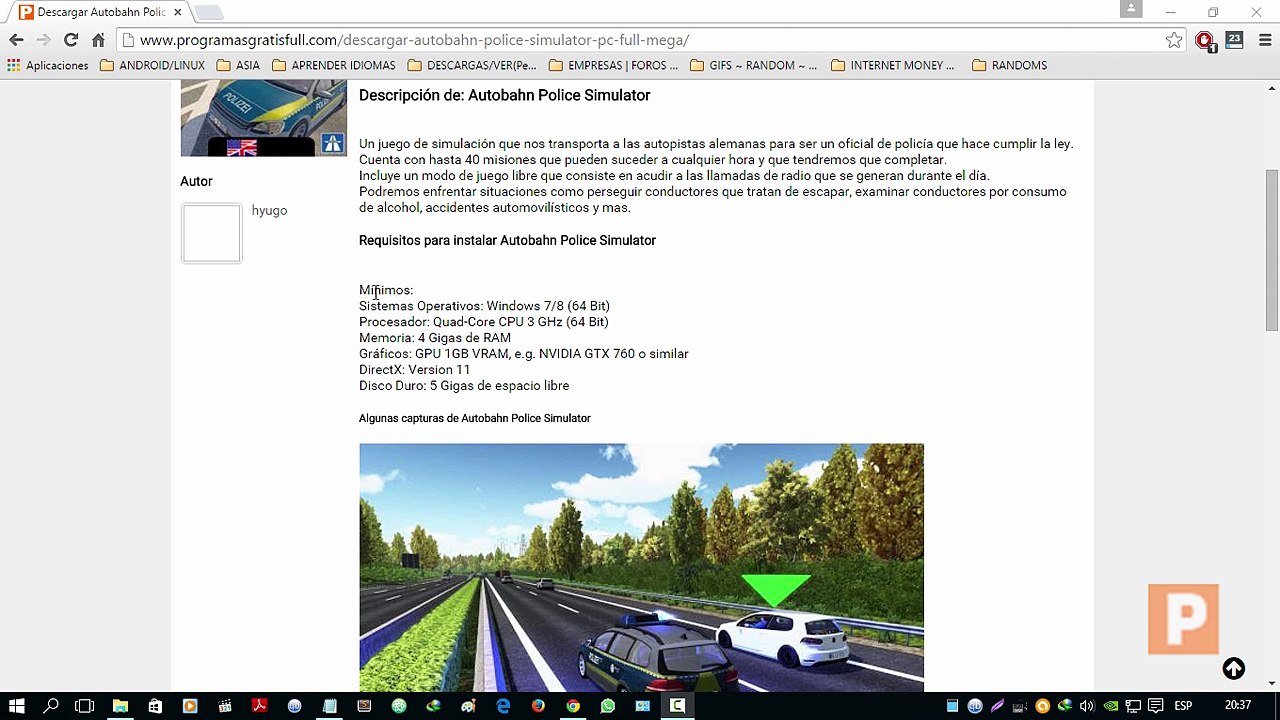Click the Autobahn Police Simulator cover image
This screenshot has width=1280, height=720.
(263, 119)
